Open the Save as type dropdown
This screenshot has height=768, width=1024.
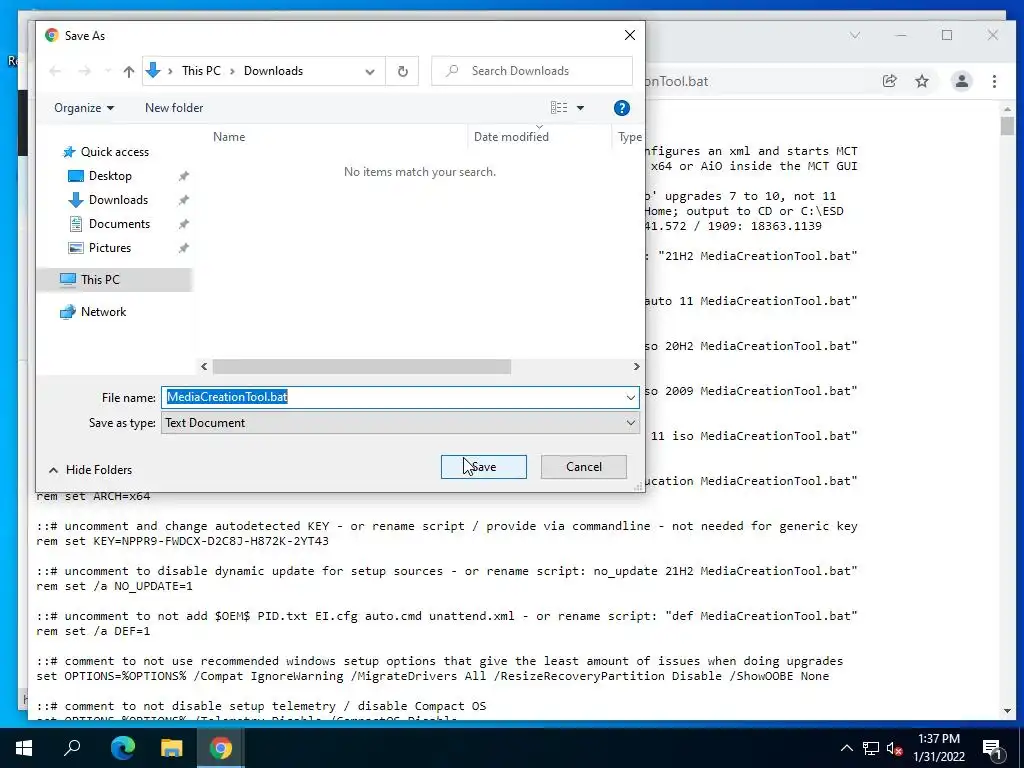[400, 423]
